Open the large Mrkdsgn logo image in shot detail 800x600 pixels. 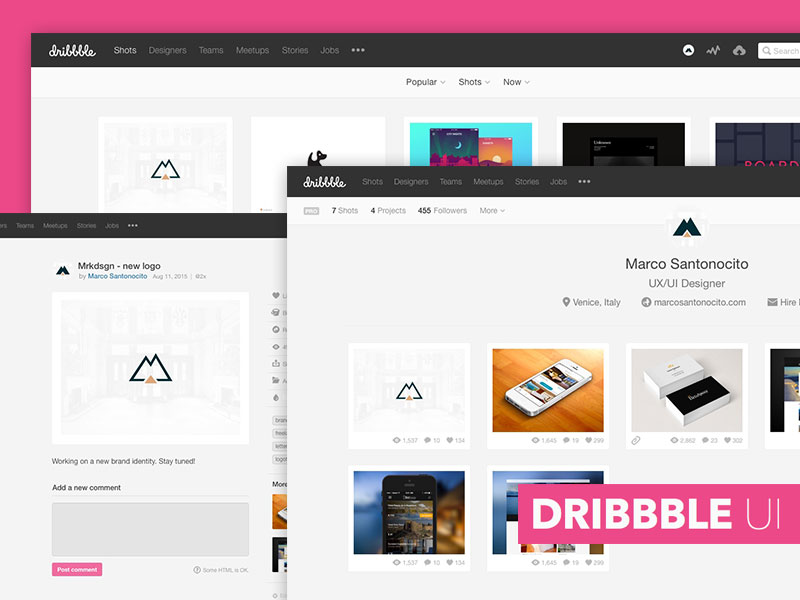pyautogui.click(x=151, y=368)
